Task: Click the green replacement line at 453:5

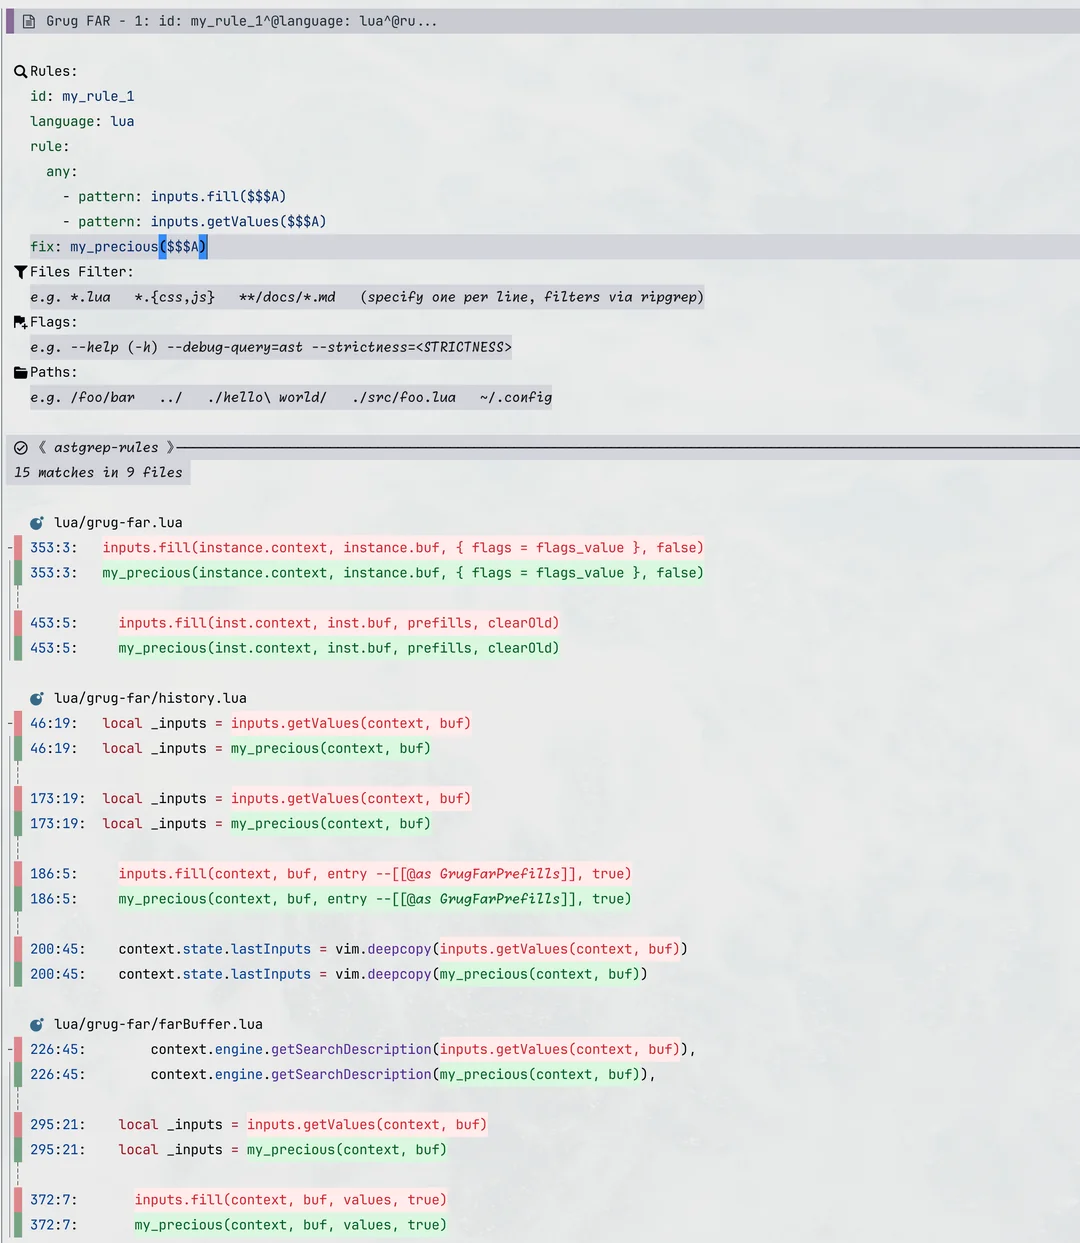Action: click(338, 648)
